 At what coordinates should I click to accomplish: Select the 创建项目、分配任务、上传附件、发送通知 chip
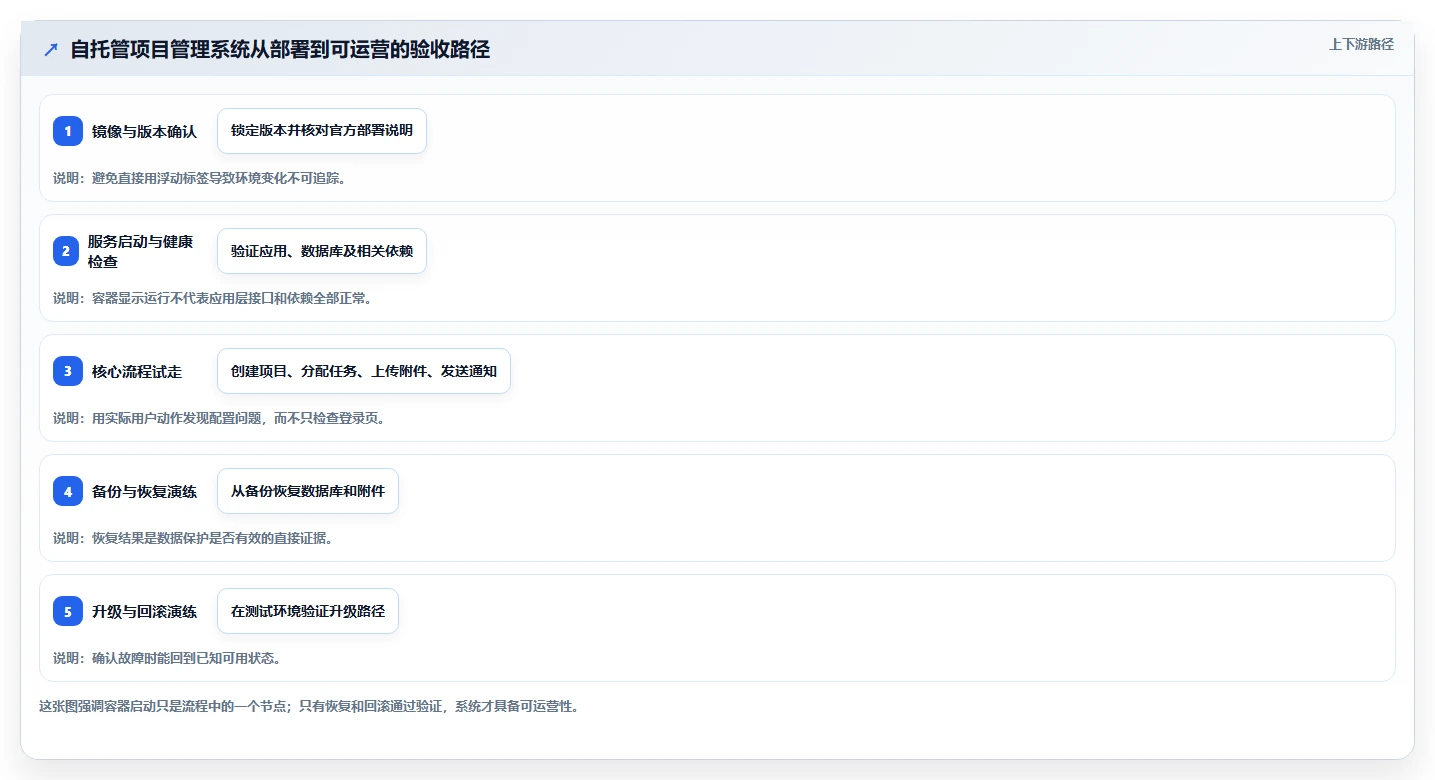(x=364, y=371)
